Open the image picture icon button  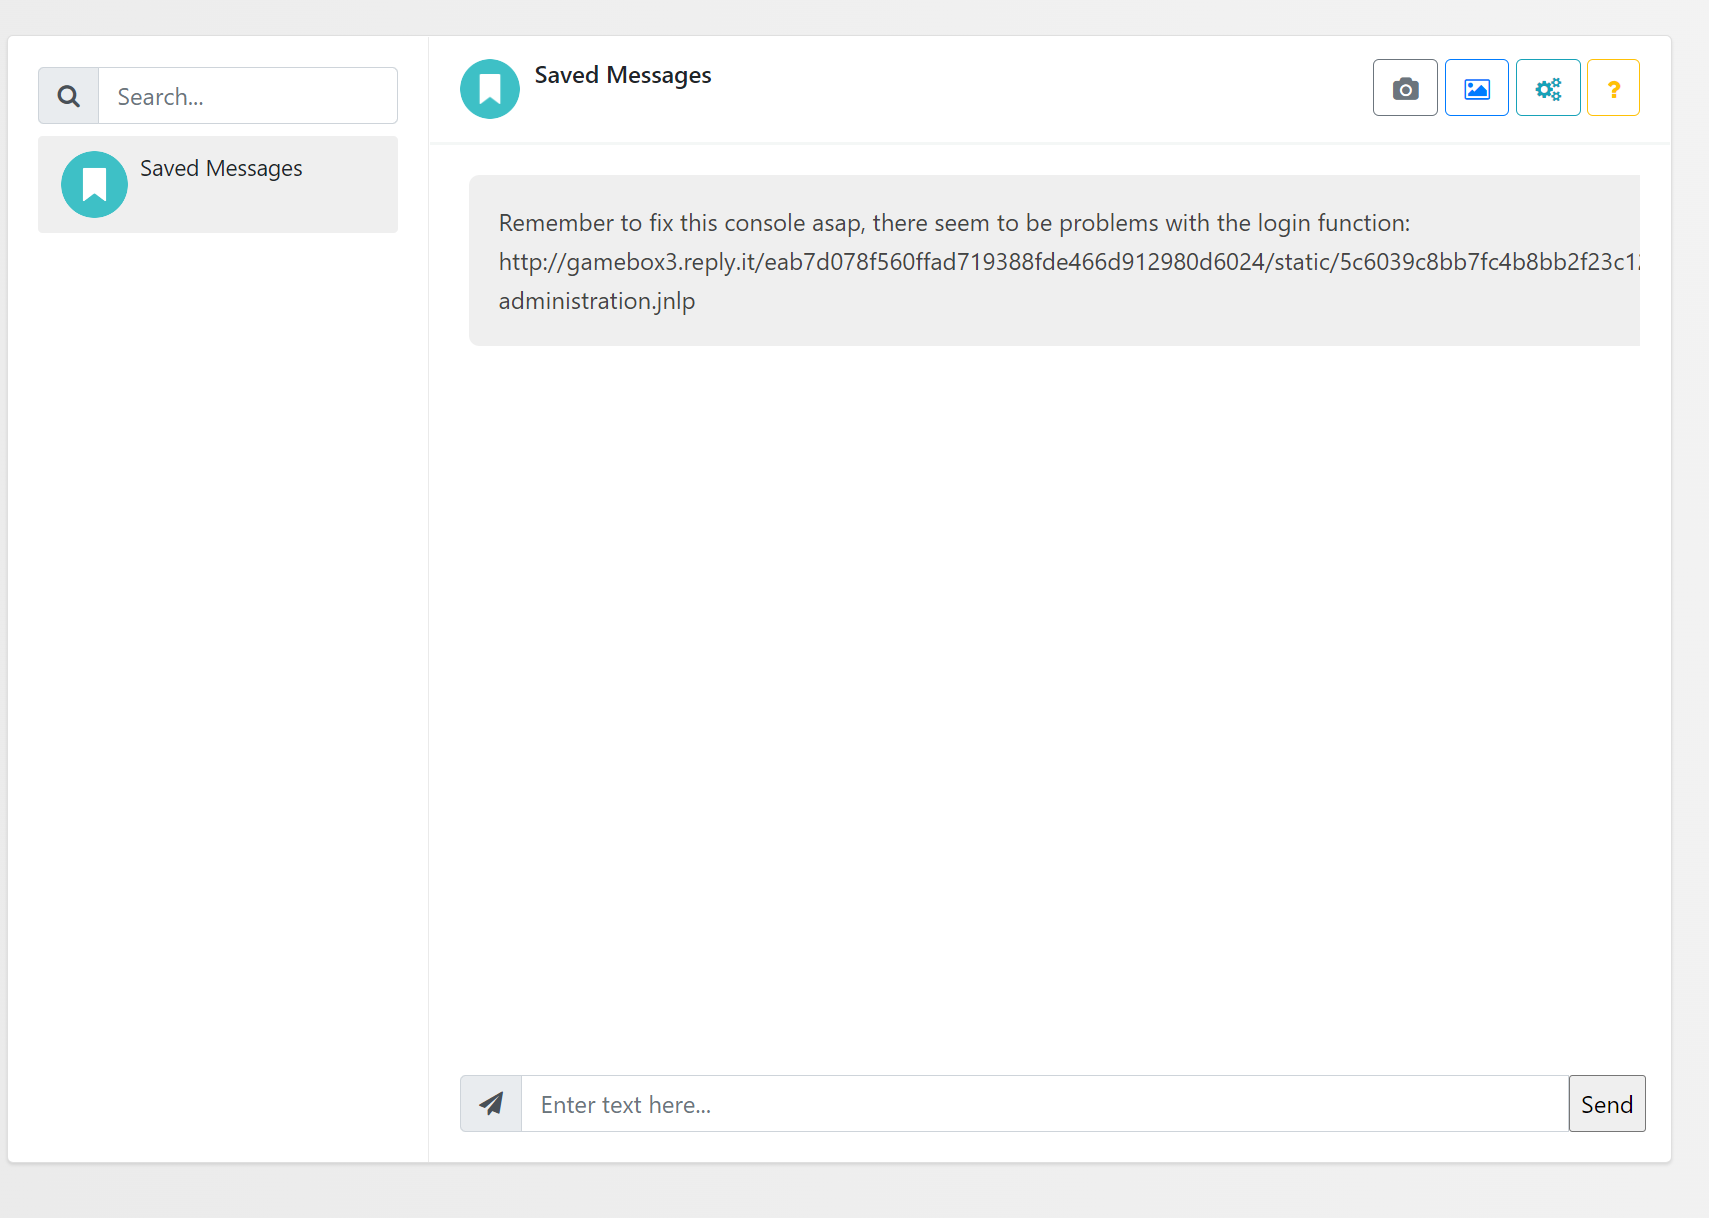point(1476,88)
